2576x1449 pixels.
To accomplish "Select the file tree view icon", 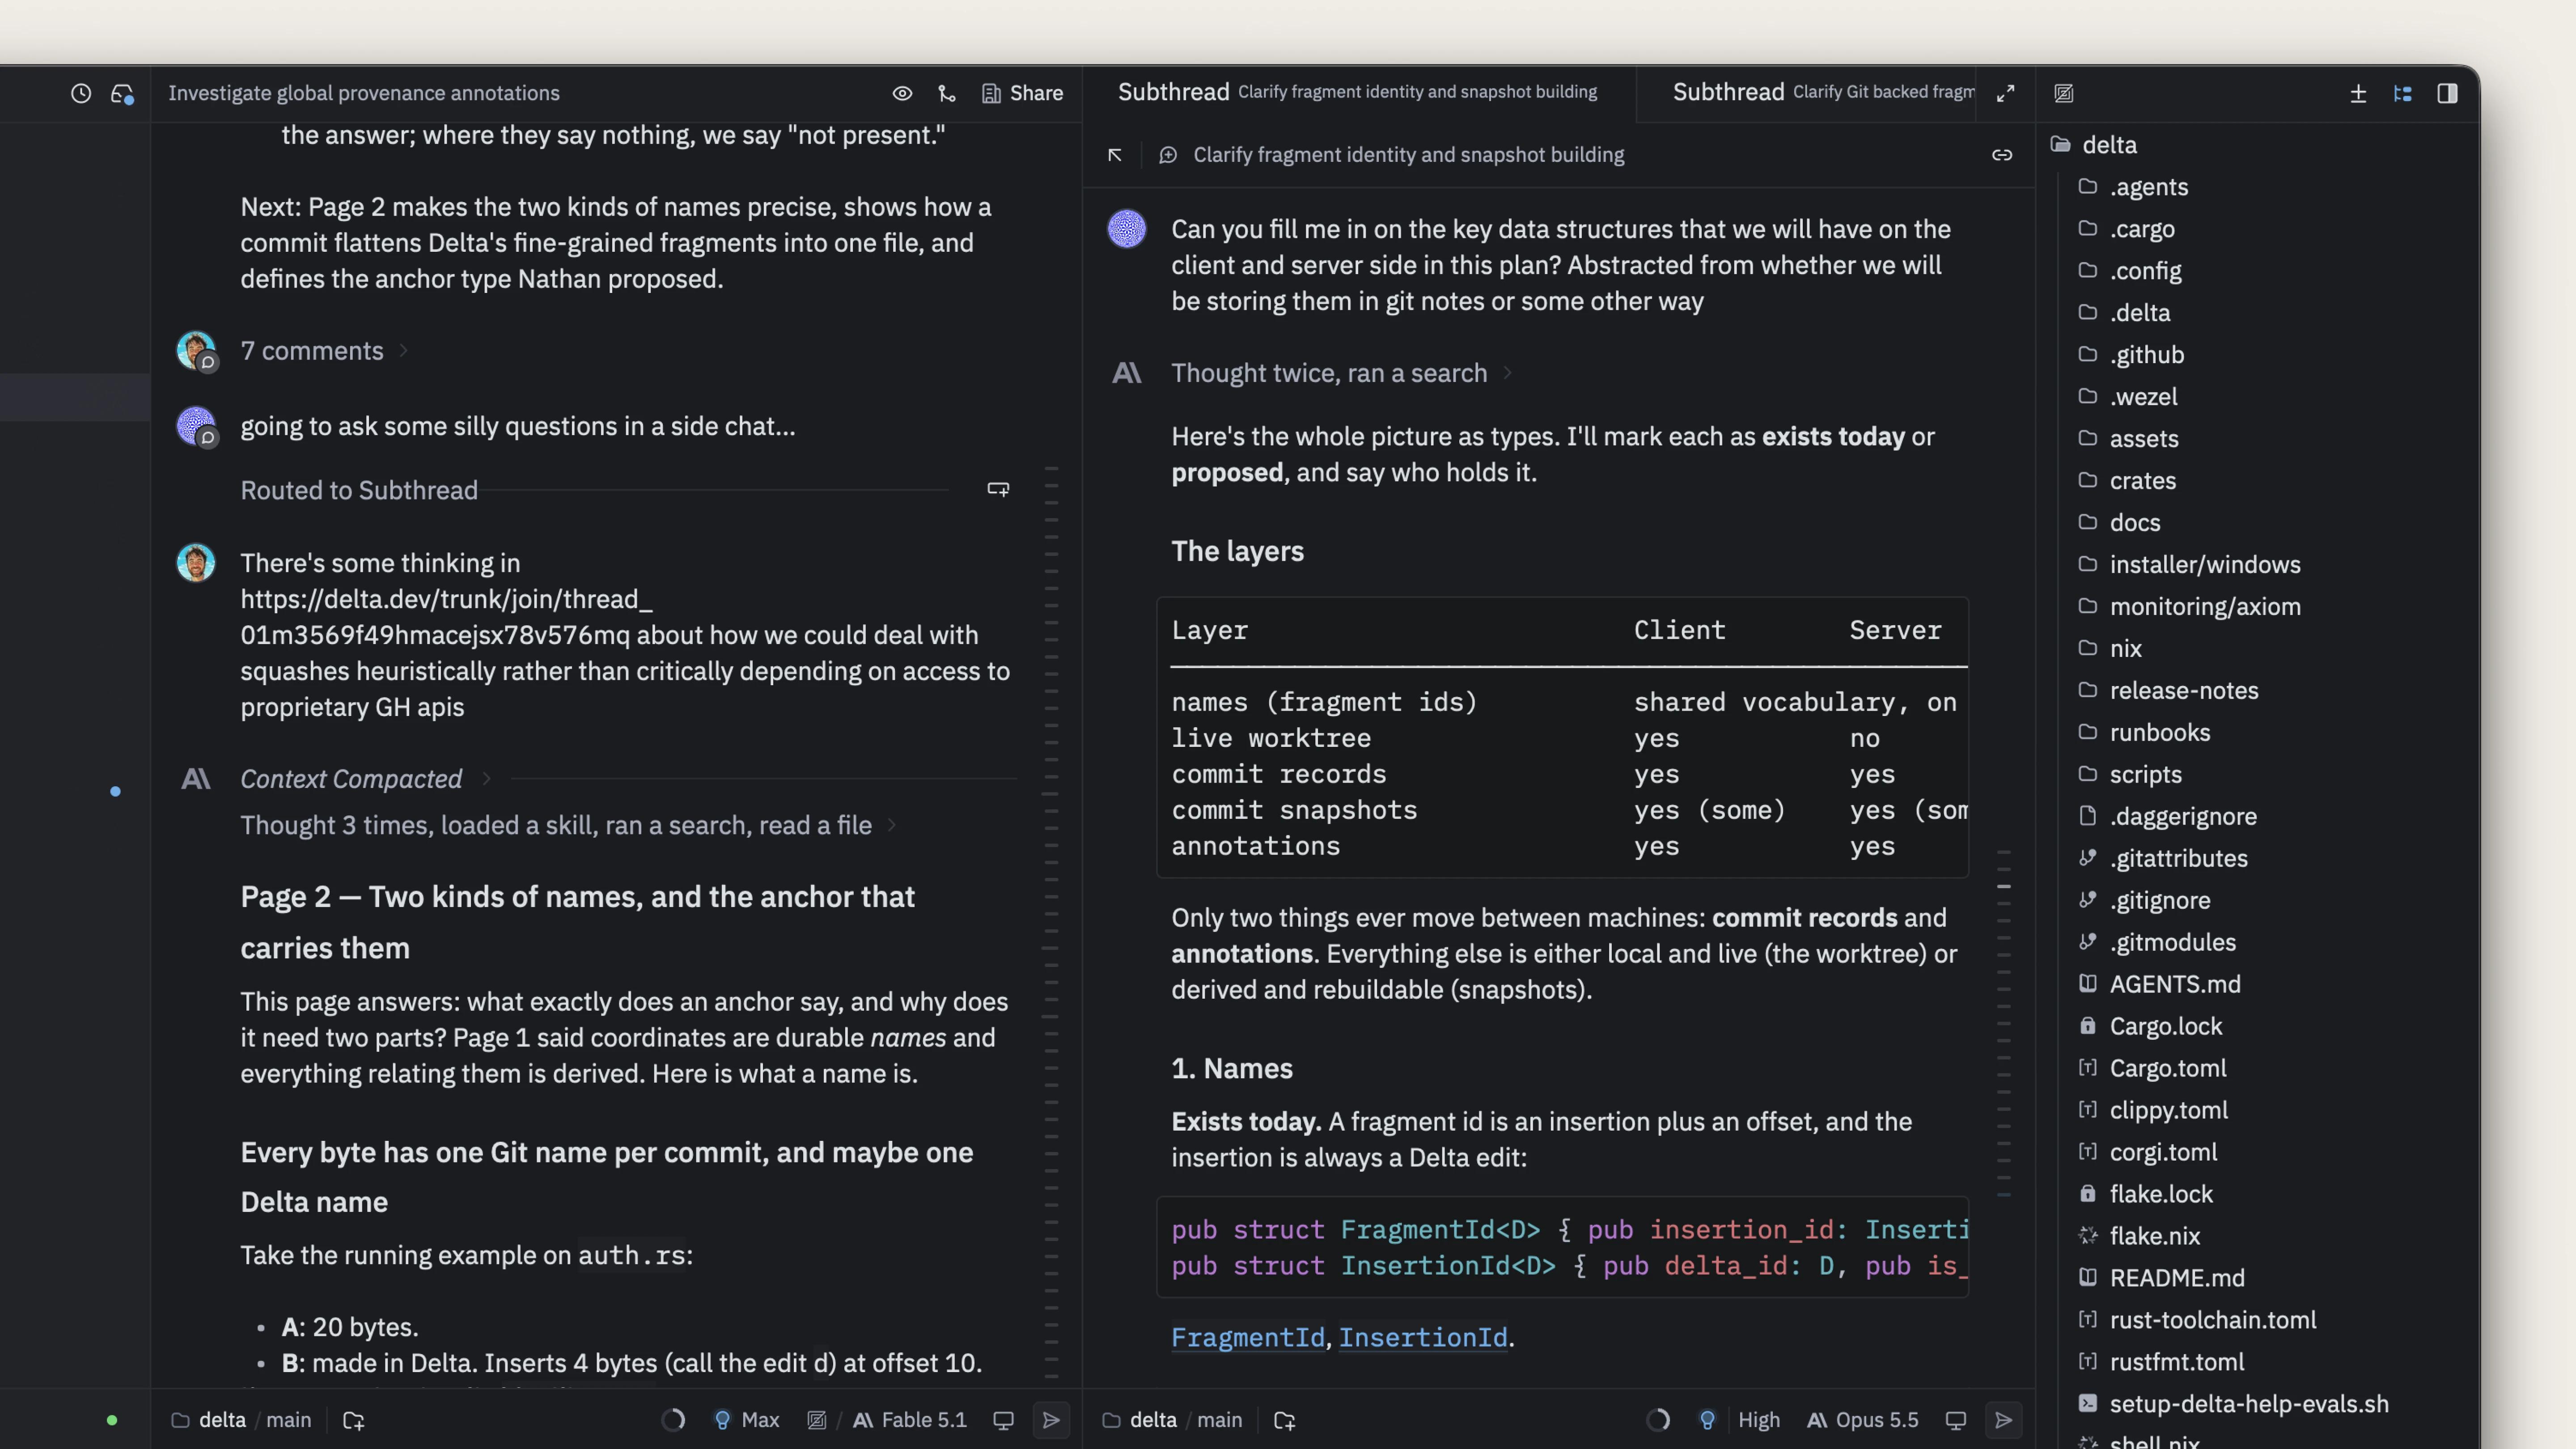I will click(2403, 94).
